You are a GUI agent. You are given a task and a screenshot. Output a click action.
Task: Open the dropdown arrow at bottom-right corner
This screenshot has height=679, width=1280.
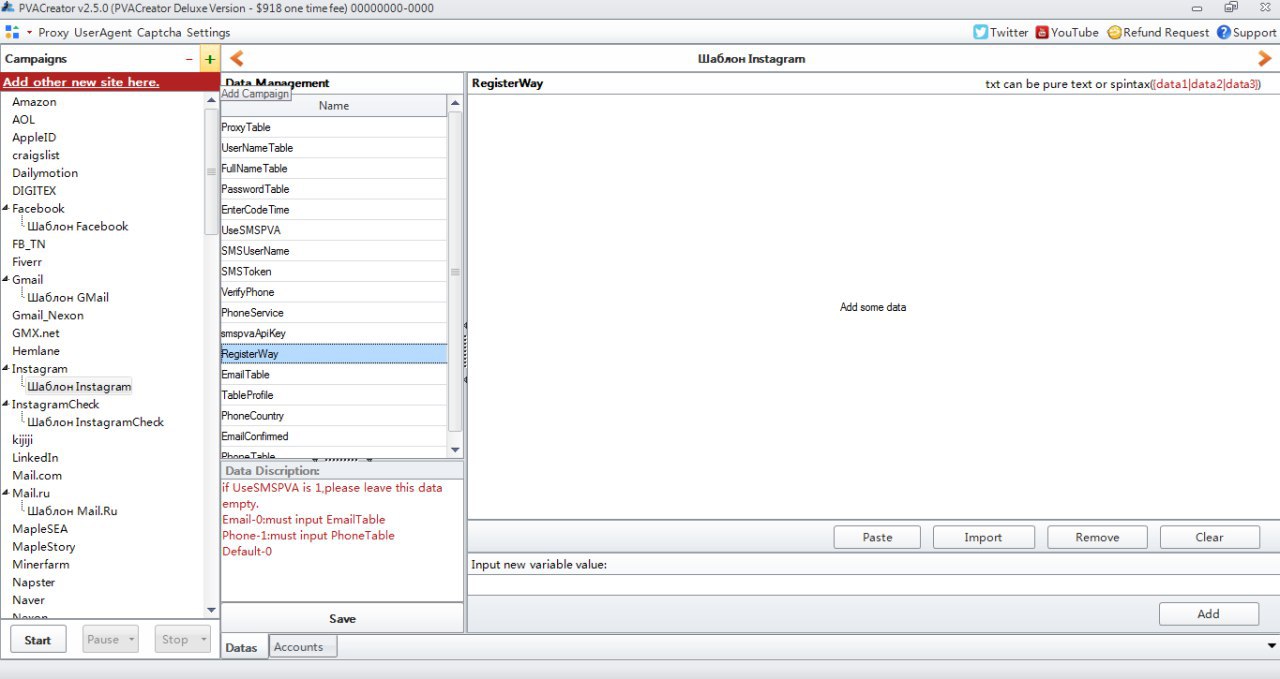click(1271, 646)
